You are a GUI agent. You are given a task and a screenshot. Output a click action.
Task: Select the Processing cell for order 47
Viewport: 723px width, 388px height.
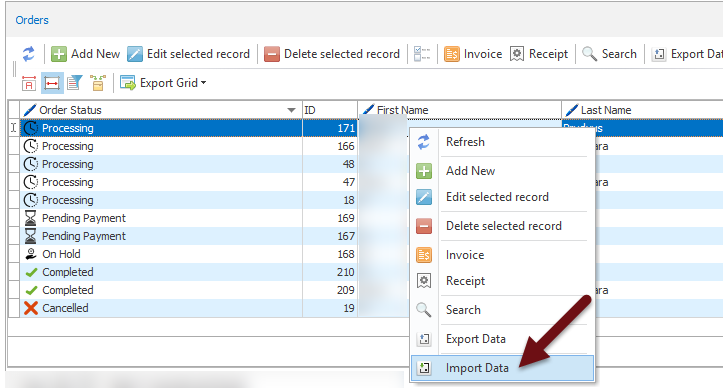pos(161,182)
